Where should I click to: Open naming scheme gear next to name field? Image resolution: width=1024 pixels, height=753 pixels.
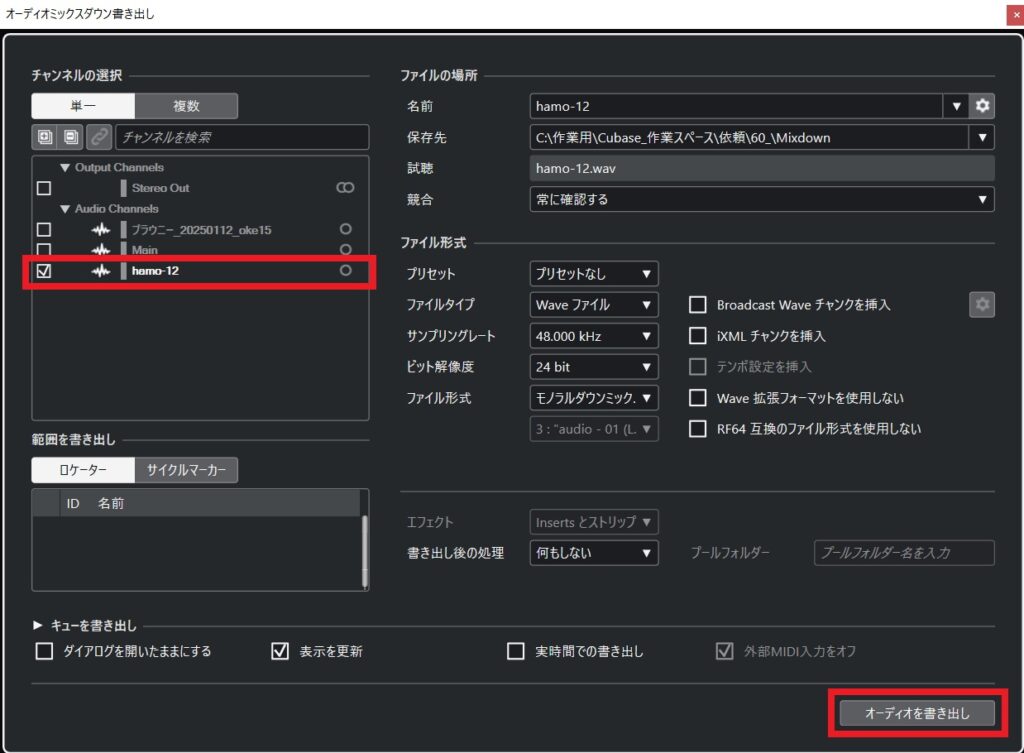982,106
